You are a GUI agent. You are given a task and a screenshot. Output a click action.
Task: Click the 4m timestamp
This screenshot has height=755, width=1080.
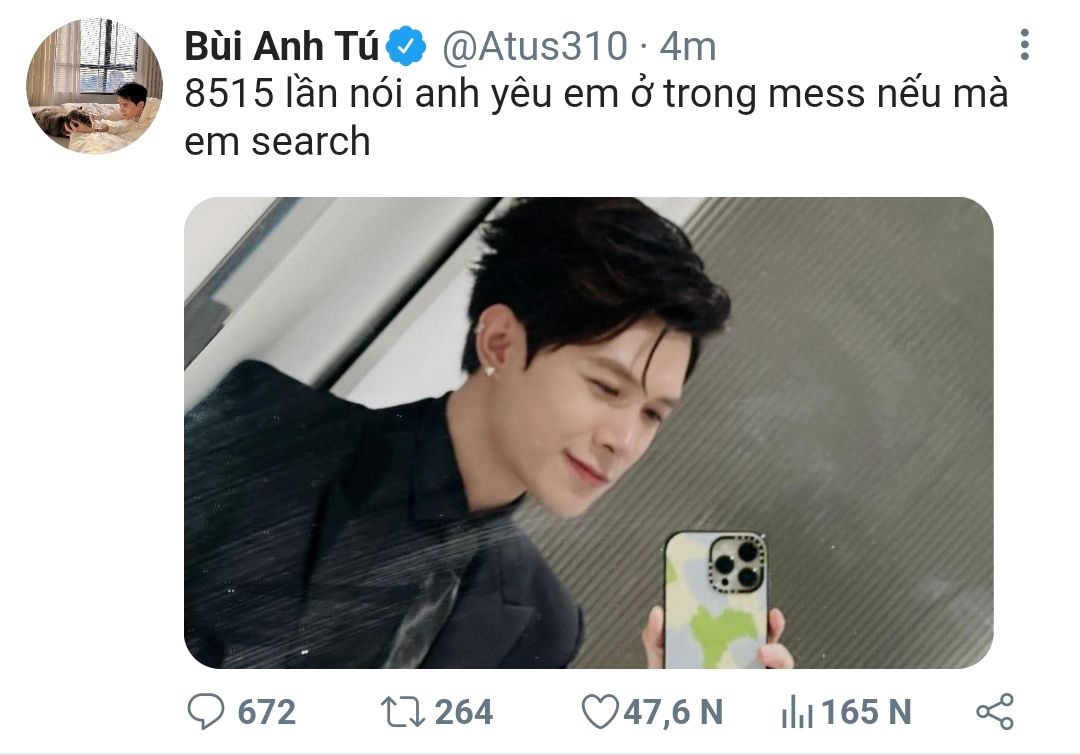coord(687,46)
